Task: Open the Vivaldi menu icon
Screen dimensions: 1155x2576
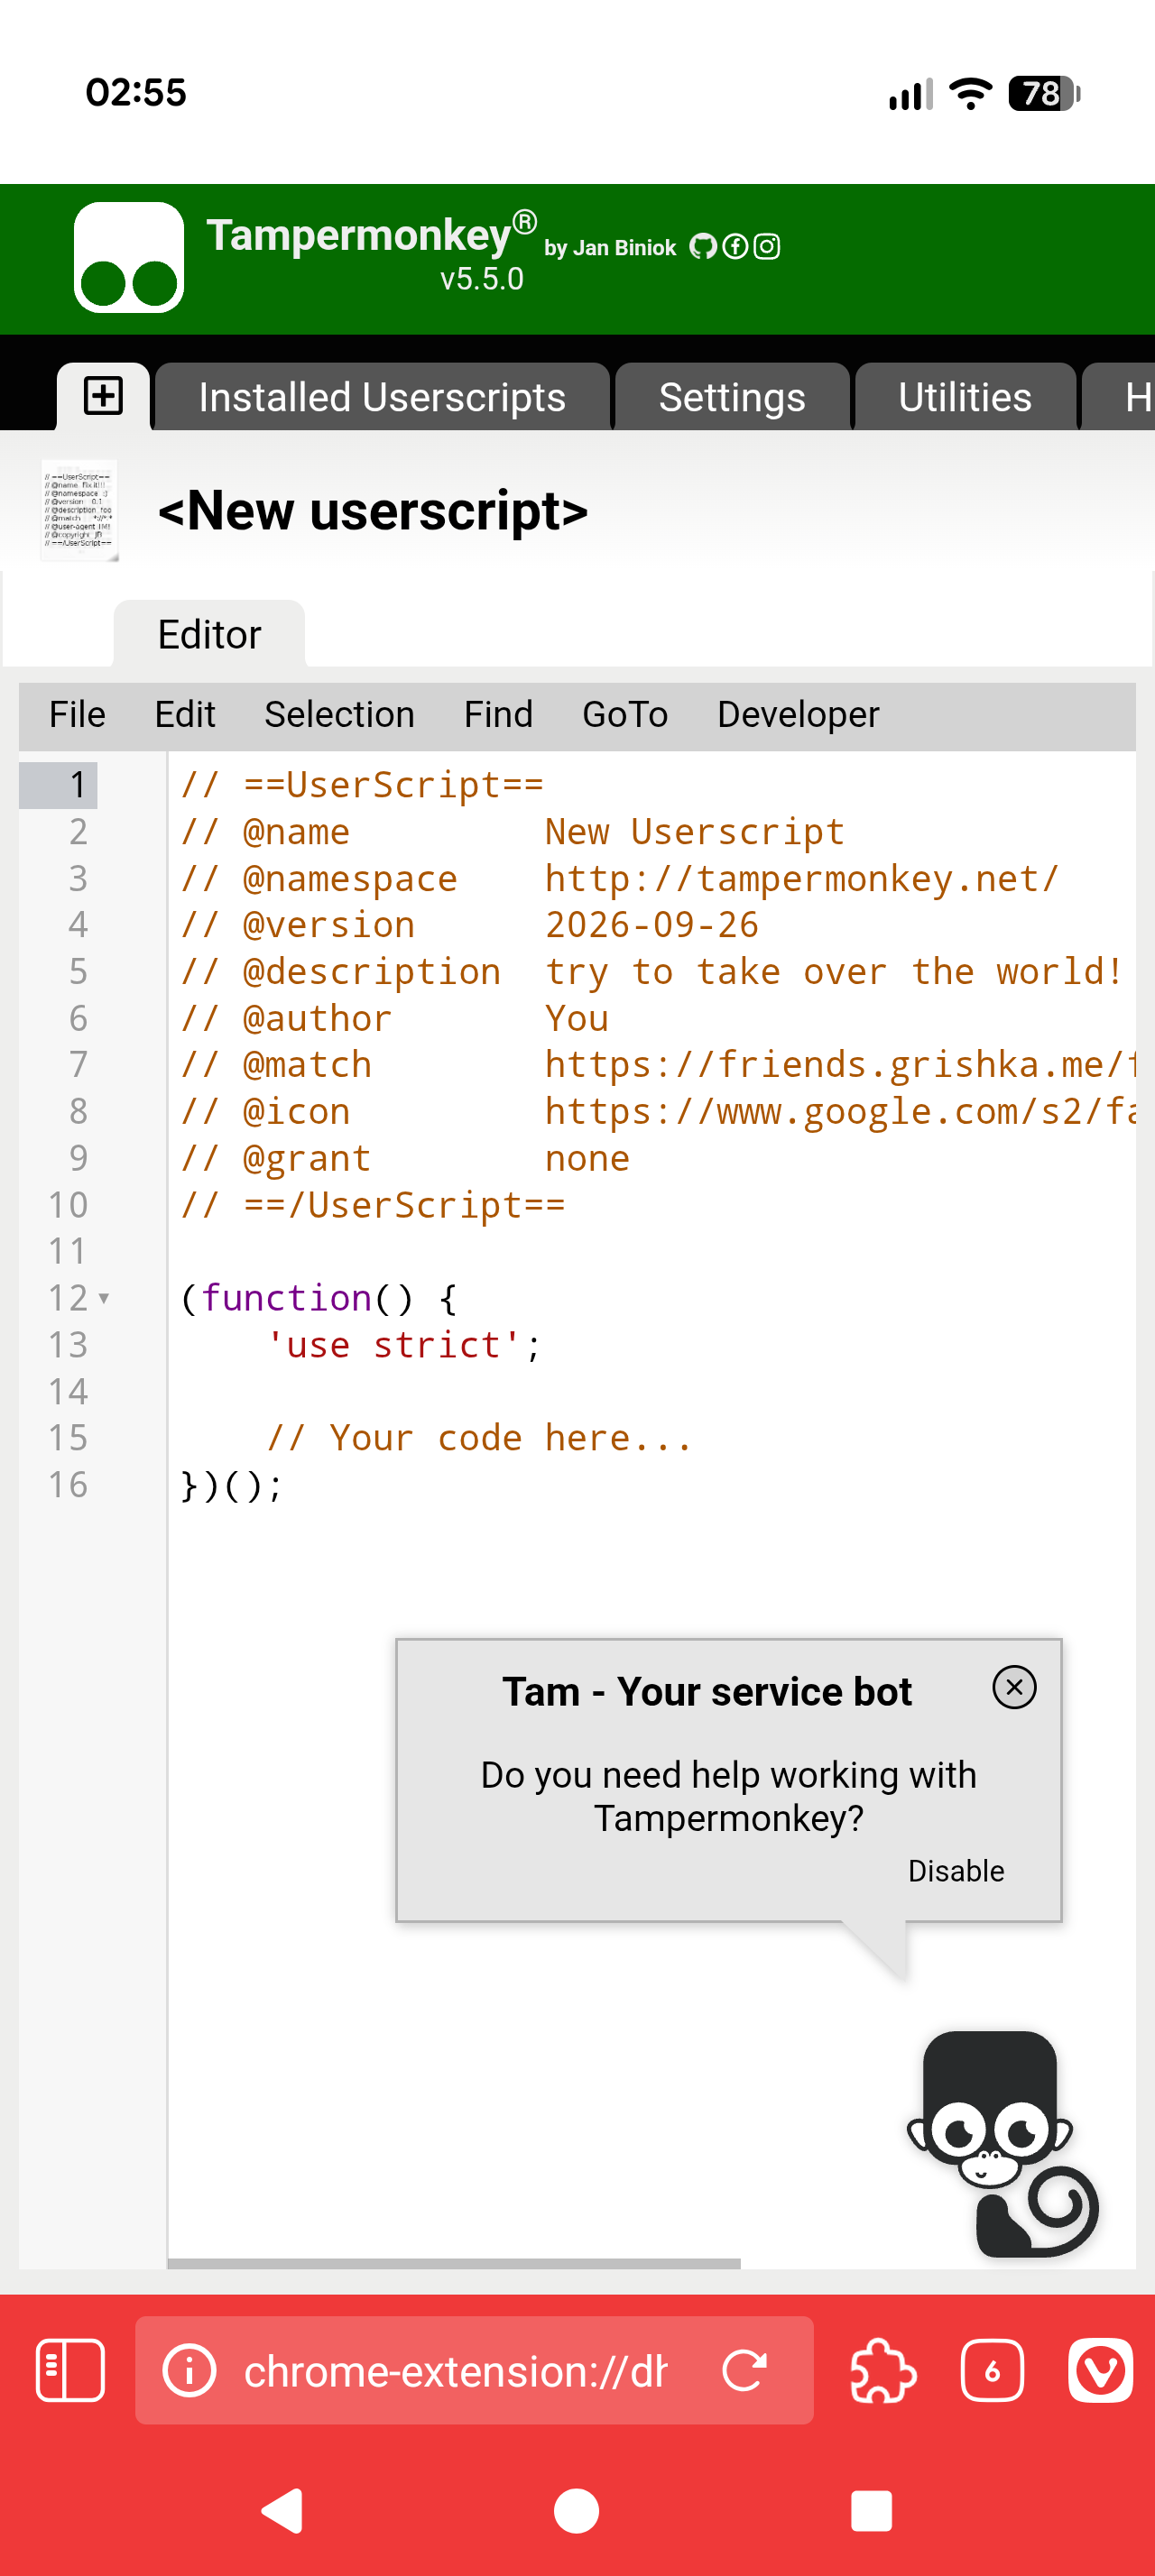Action: click(x=1100, y=2370)
